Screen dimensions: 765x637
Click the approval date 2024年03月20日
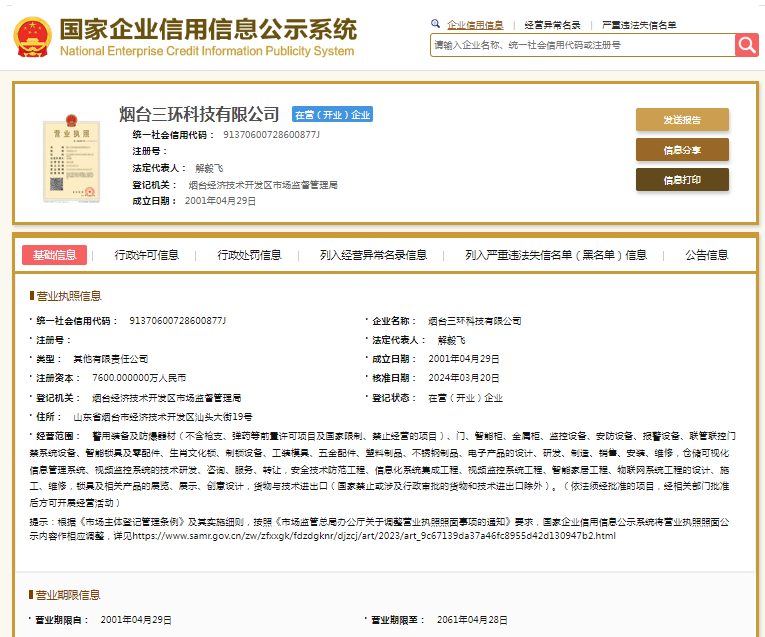point(463,378)
